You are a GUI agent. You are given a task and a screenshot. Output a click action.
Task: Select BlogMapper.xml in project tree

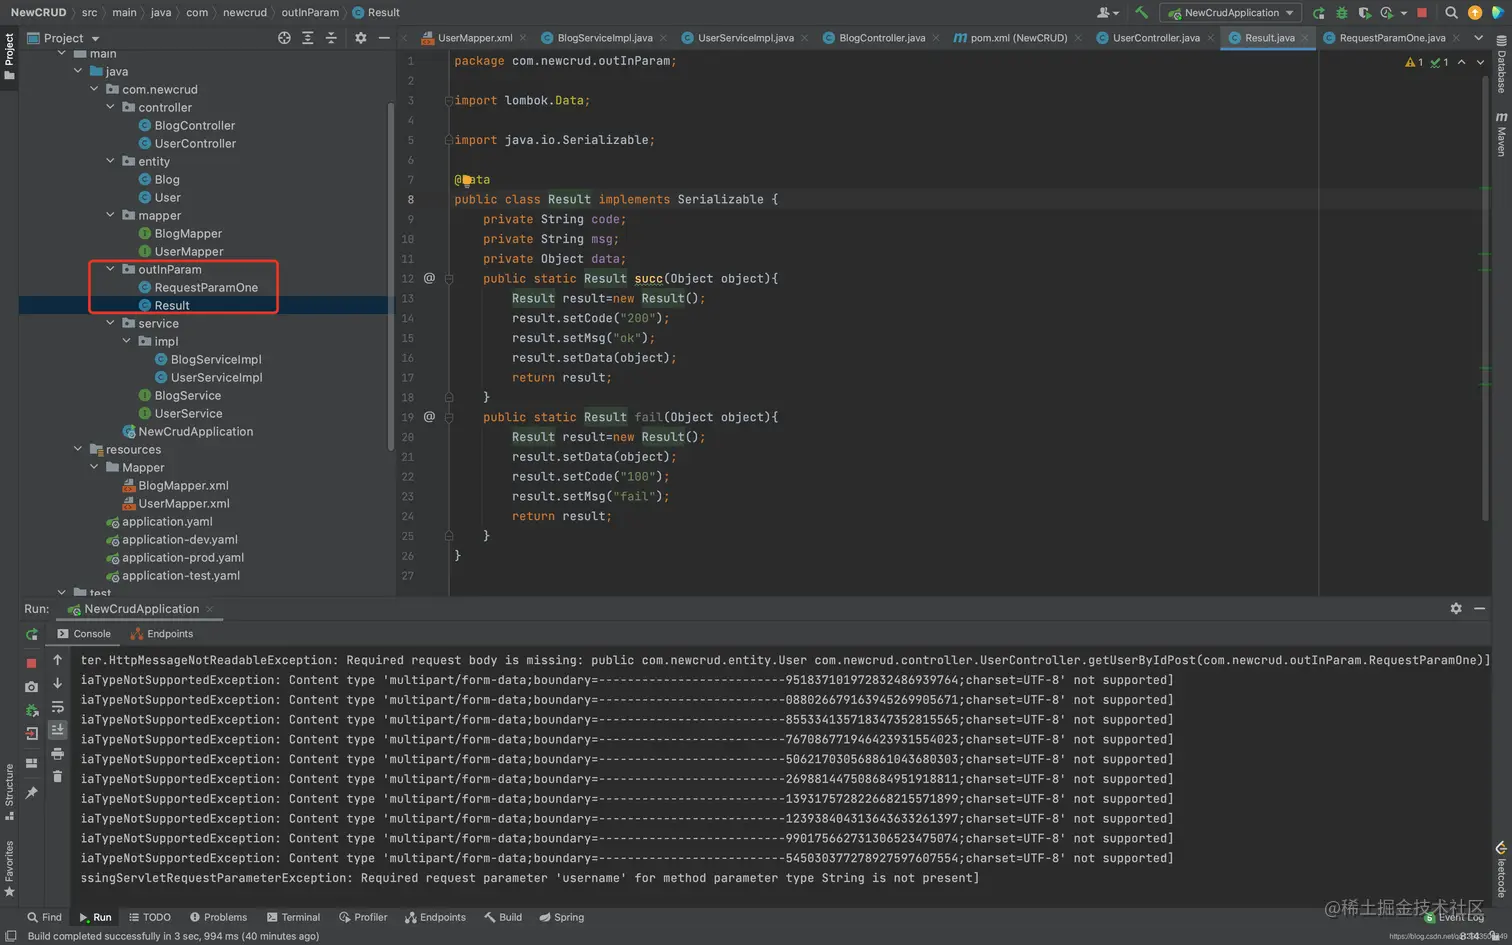pos(183,485)
